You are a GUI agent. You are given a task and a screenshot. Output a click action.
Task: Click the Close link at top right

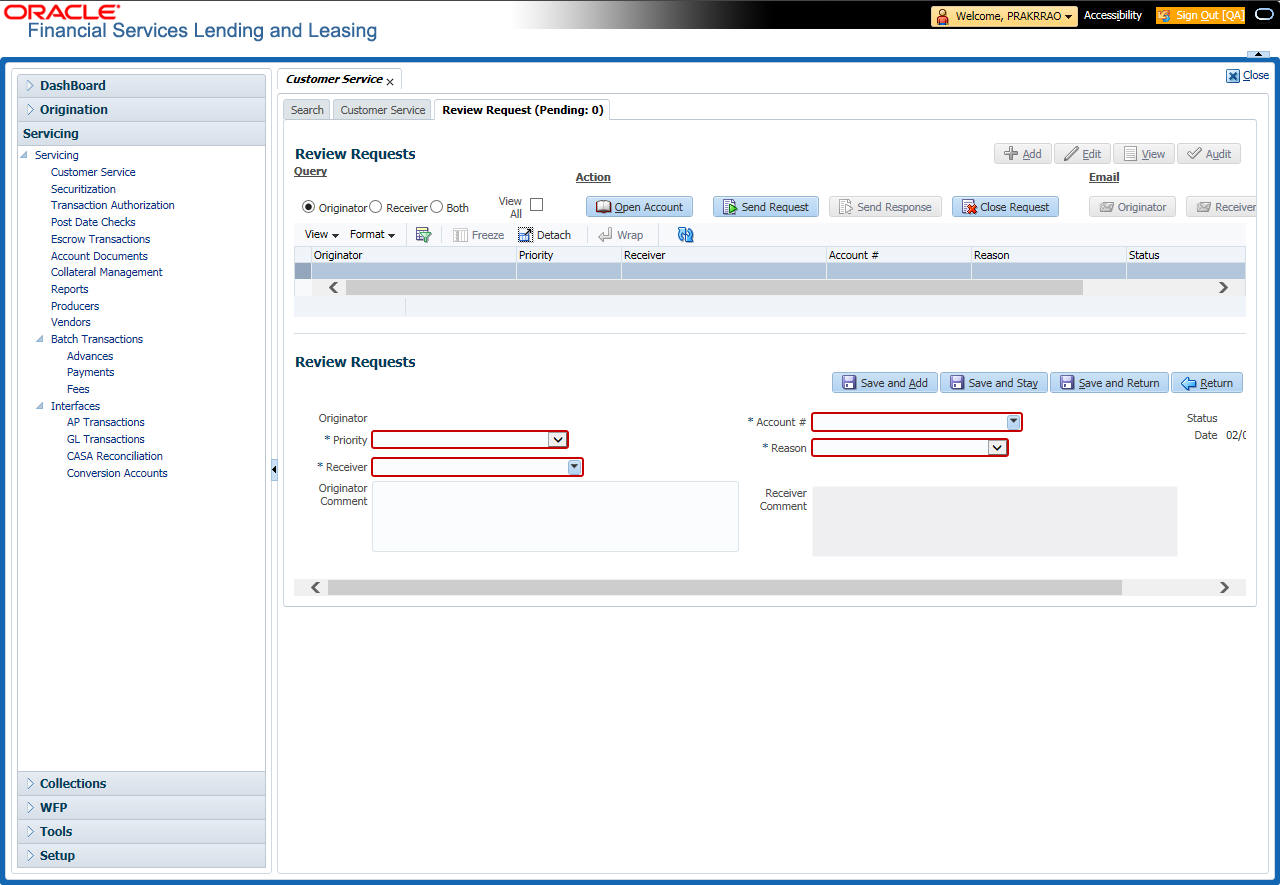point(1247,75)
